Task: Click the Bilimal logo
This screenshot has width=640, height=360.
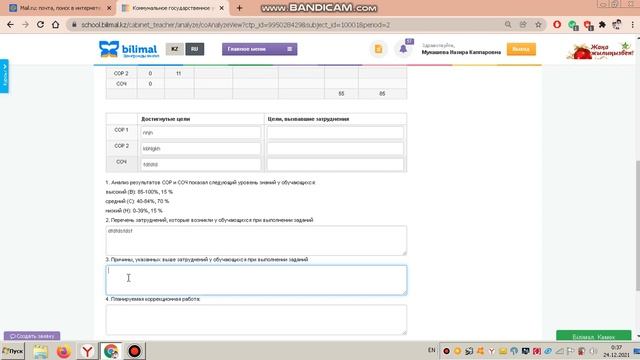Action: click(x=129, y=49)
